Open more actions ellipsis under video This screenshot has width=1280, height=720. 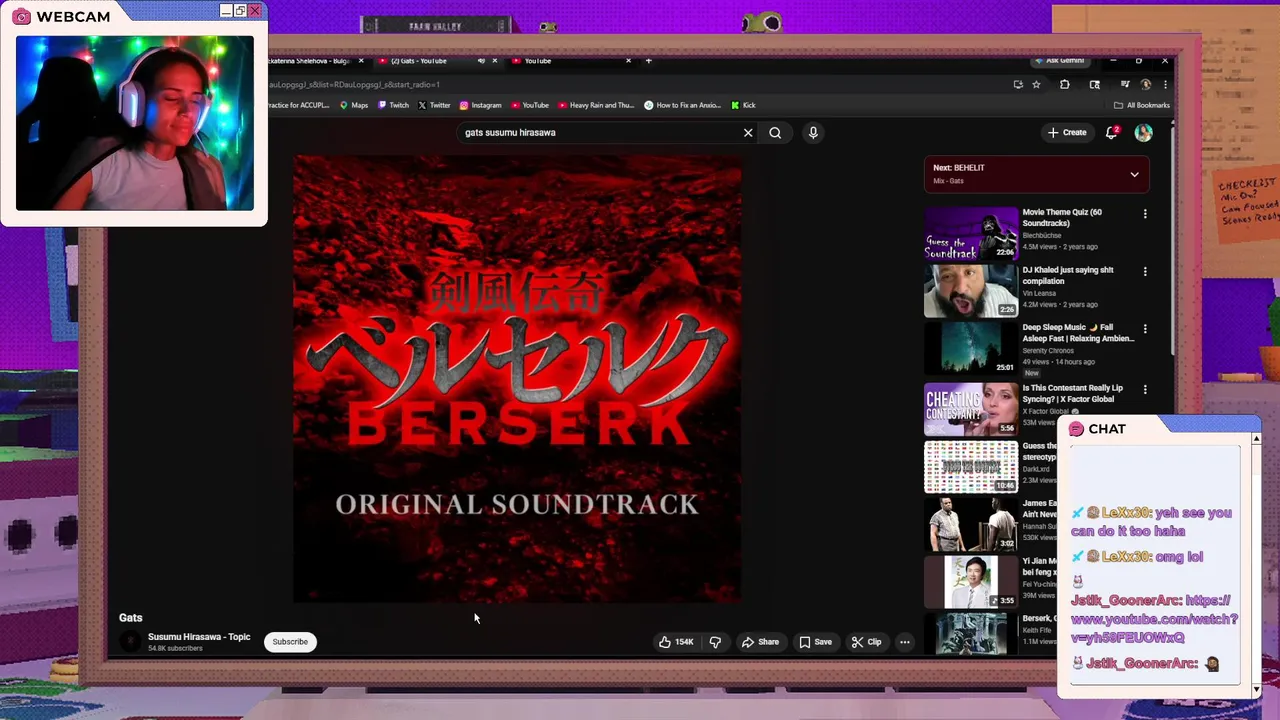[x=904, y=642]
